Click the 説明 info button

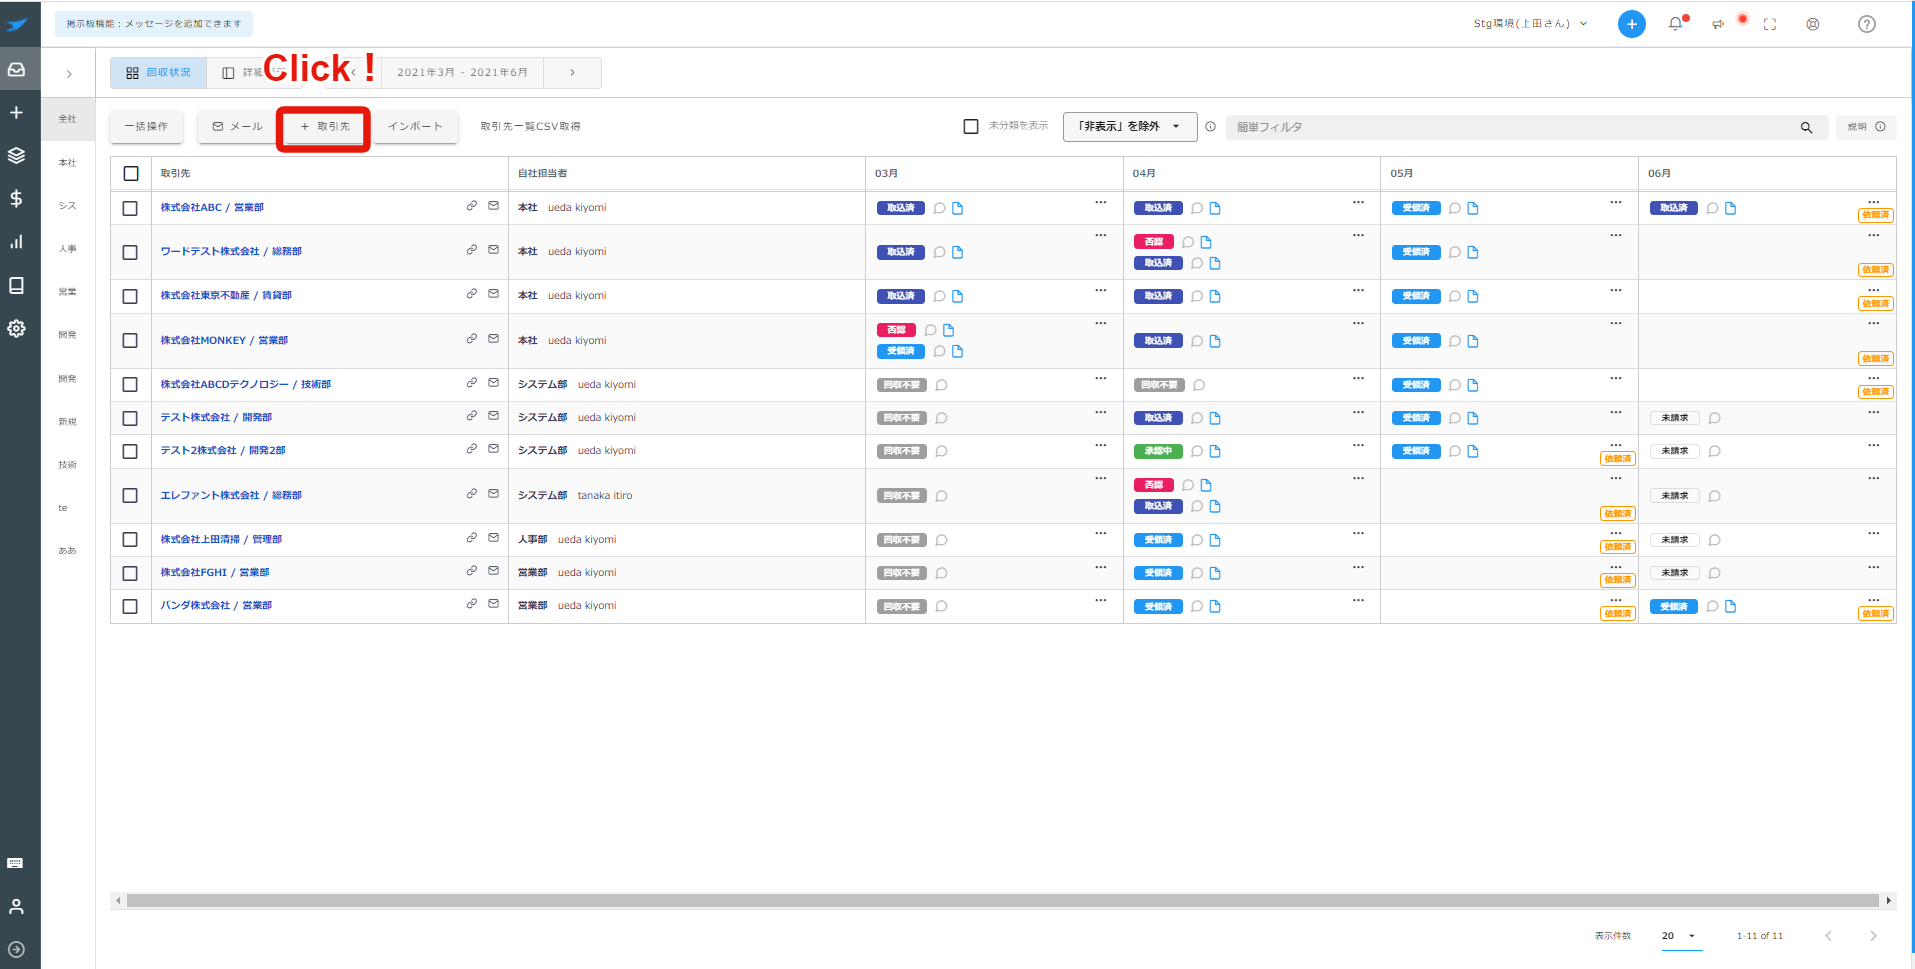(x=1865, y=127)
